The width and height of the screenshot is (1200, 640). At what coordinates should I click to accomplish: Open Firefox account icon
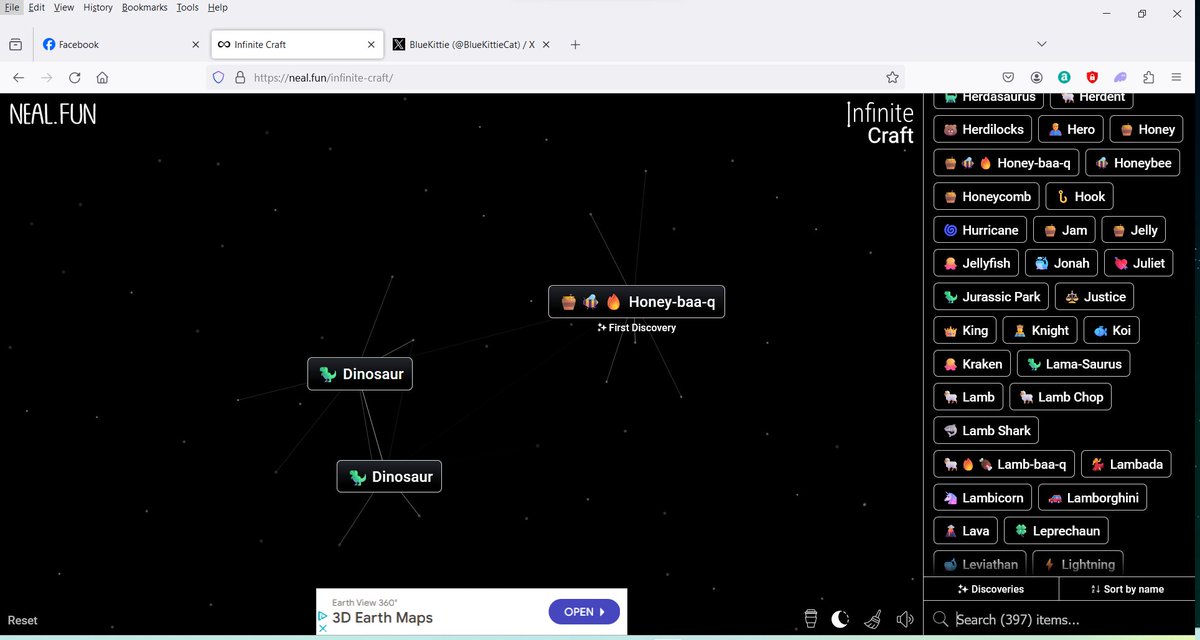[1037, 77]
